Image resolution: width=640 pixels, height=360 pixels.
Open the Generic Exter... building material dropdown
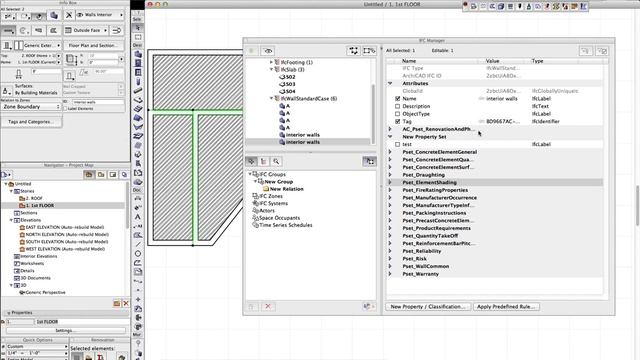pyautogui.click(x=42, y=45)
